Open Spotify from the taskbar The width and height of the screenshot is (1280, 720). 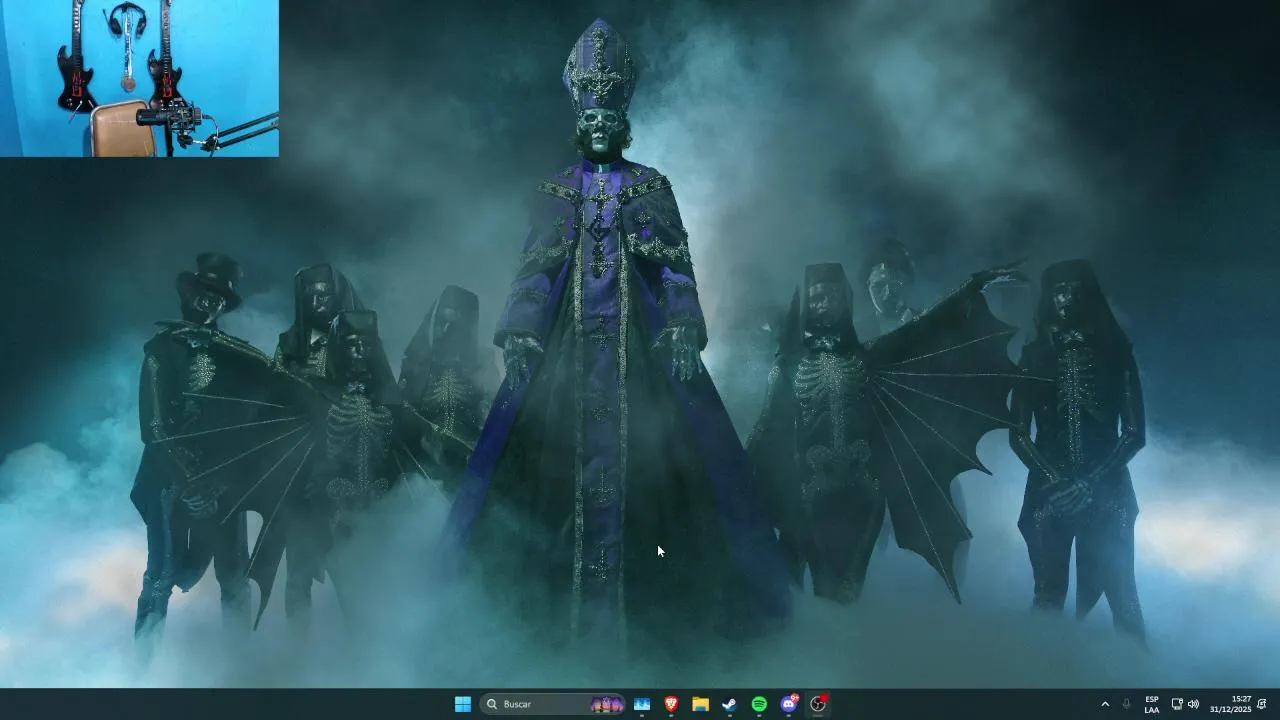(759, 704)
